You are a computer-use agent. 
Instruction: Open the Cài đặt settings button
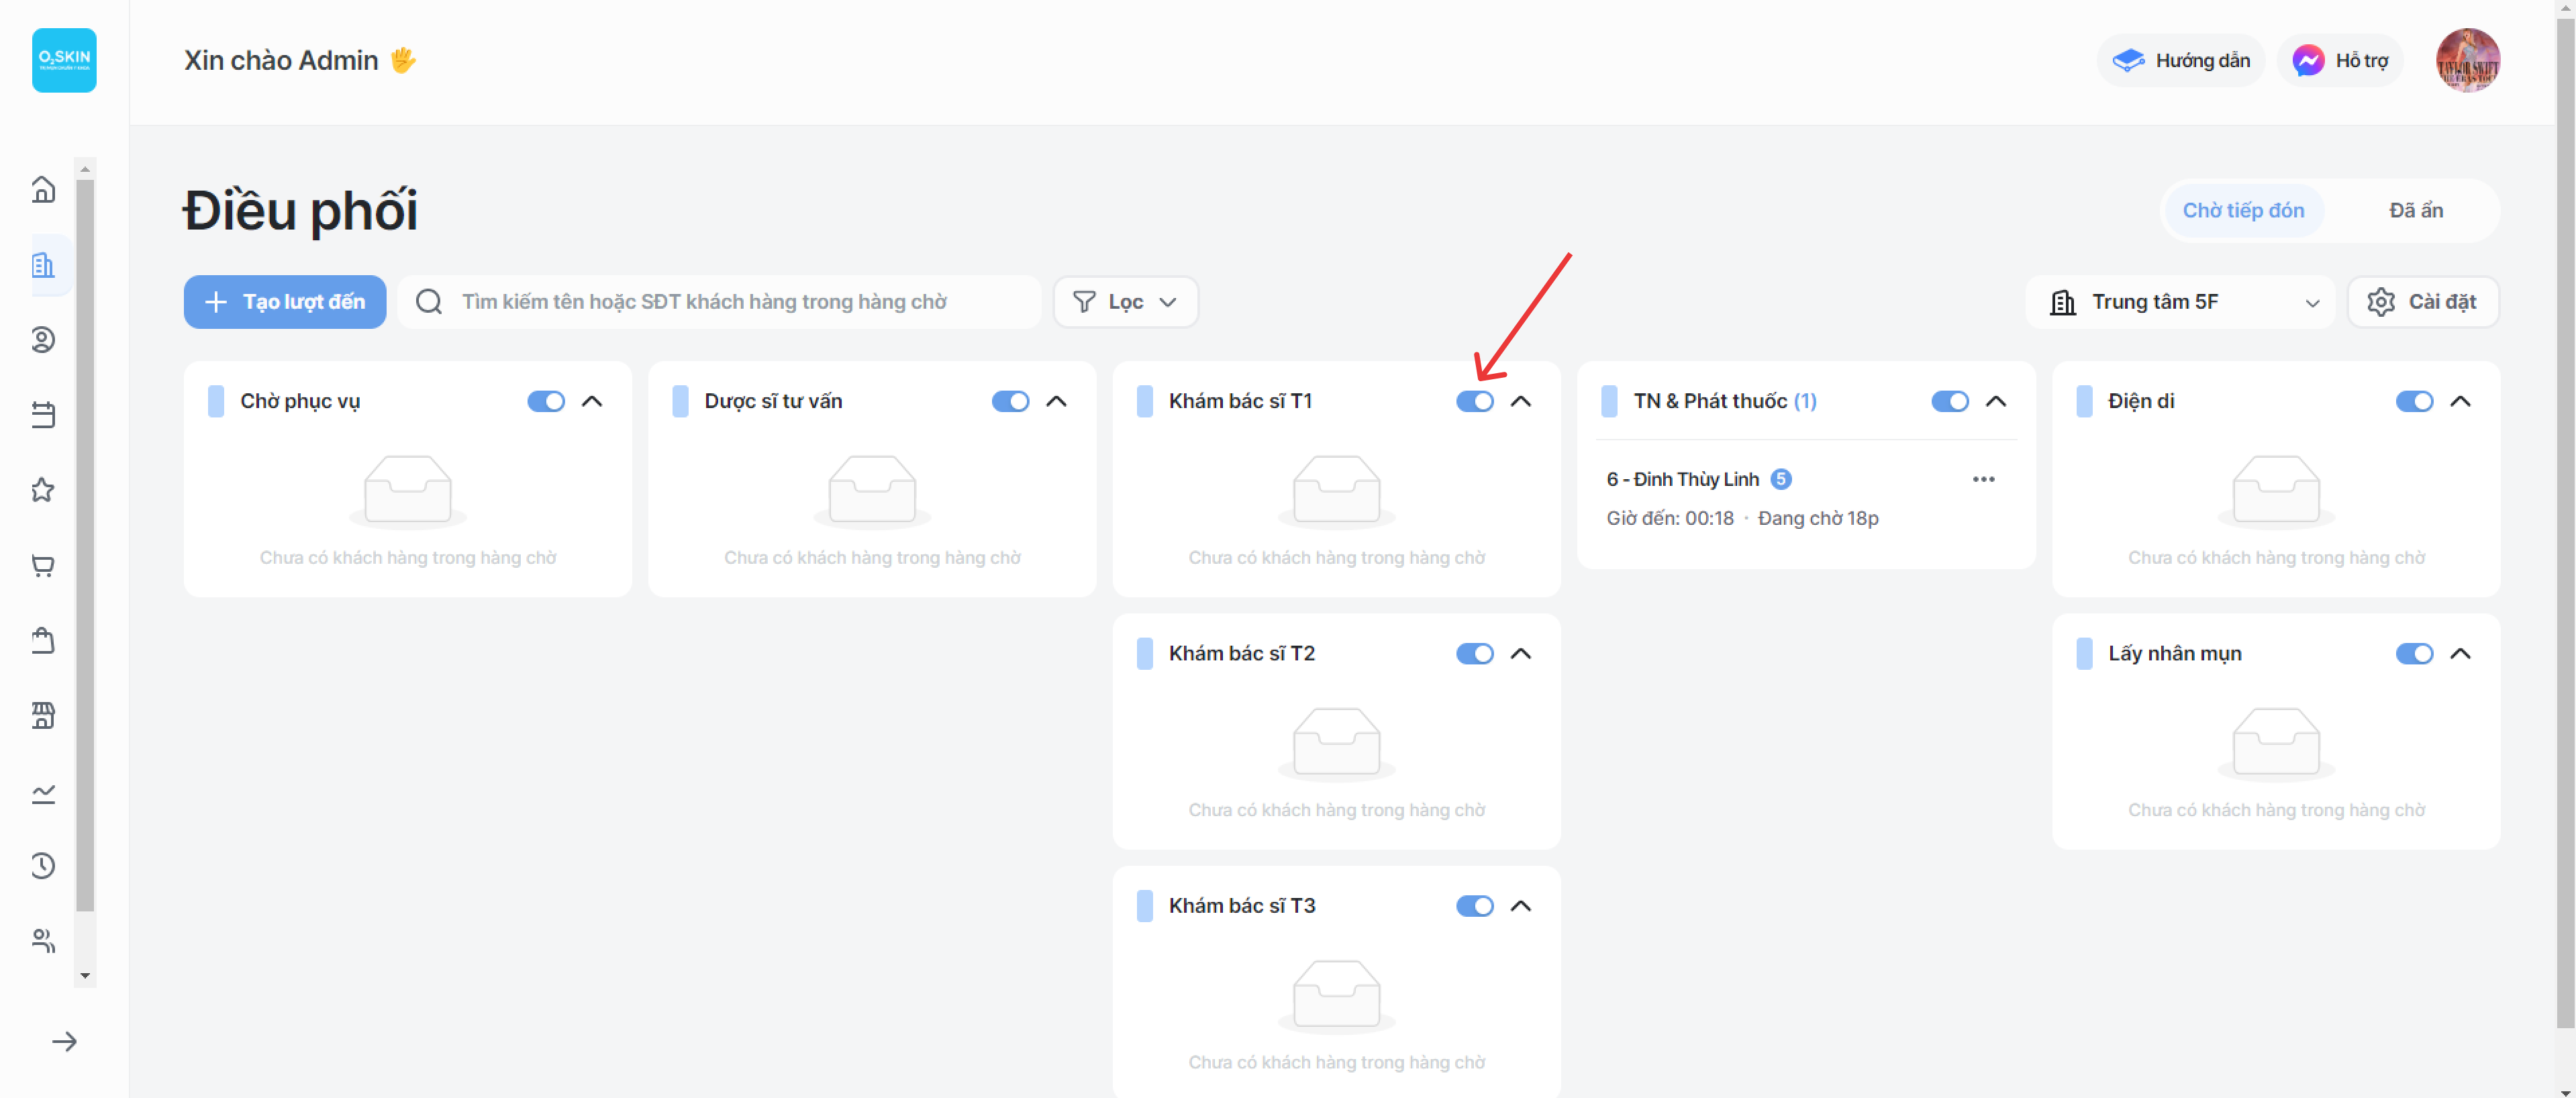pos(2422,302)
